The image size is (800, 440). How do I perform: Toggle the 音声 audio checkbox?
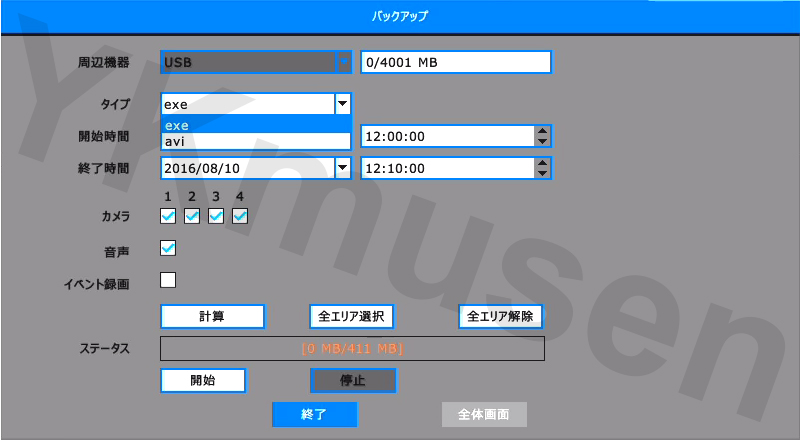[x=168, y=248]
